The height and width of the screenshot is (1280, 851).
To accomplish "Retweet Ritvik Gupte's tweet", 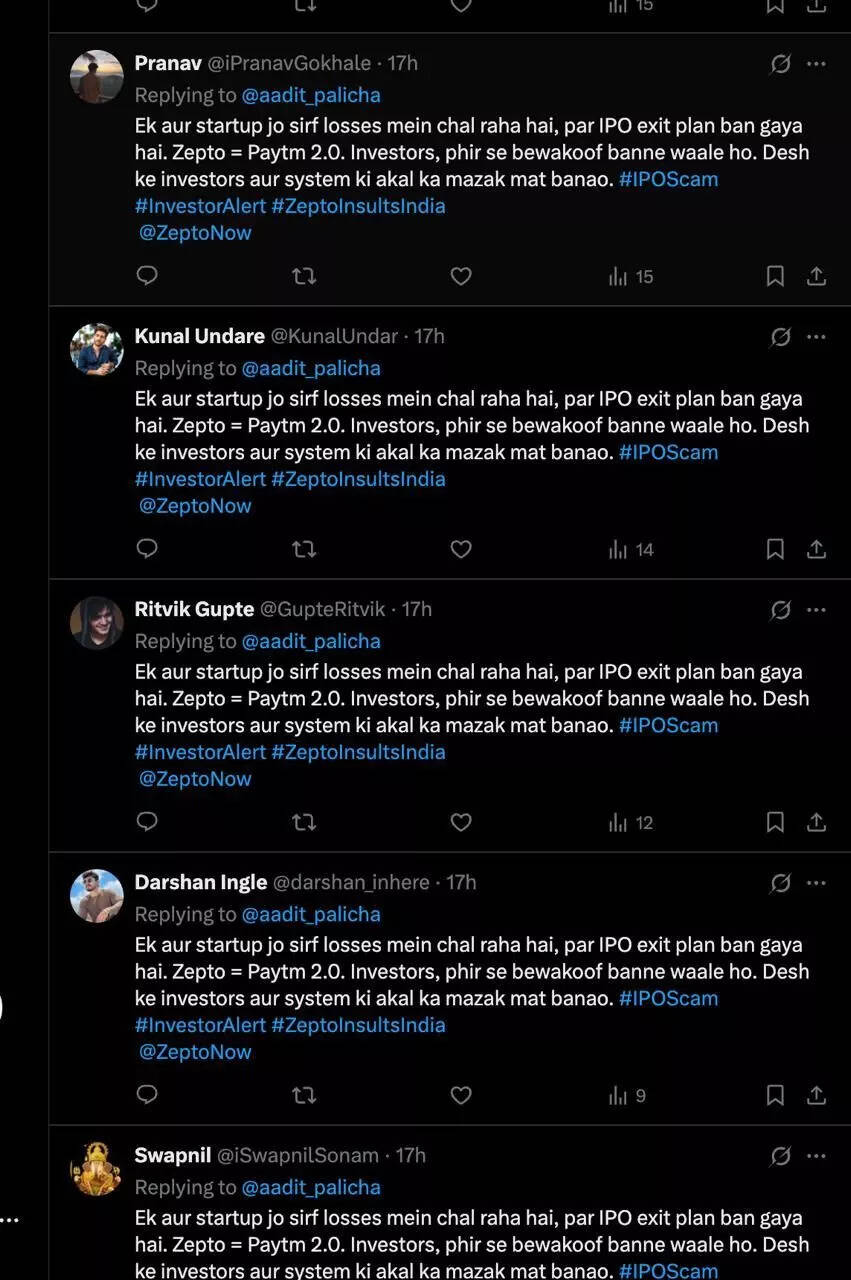I will (304, 822).
